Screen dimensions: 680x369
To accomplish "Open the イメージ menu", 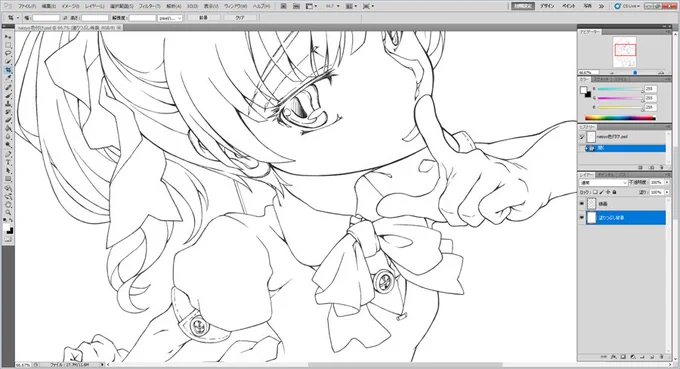I will (70, 6).
